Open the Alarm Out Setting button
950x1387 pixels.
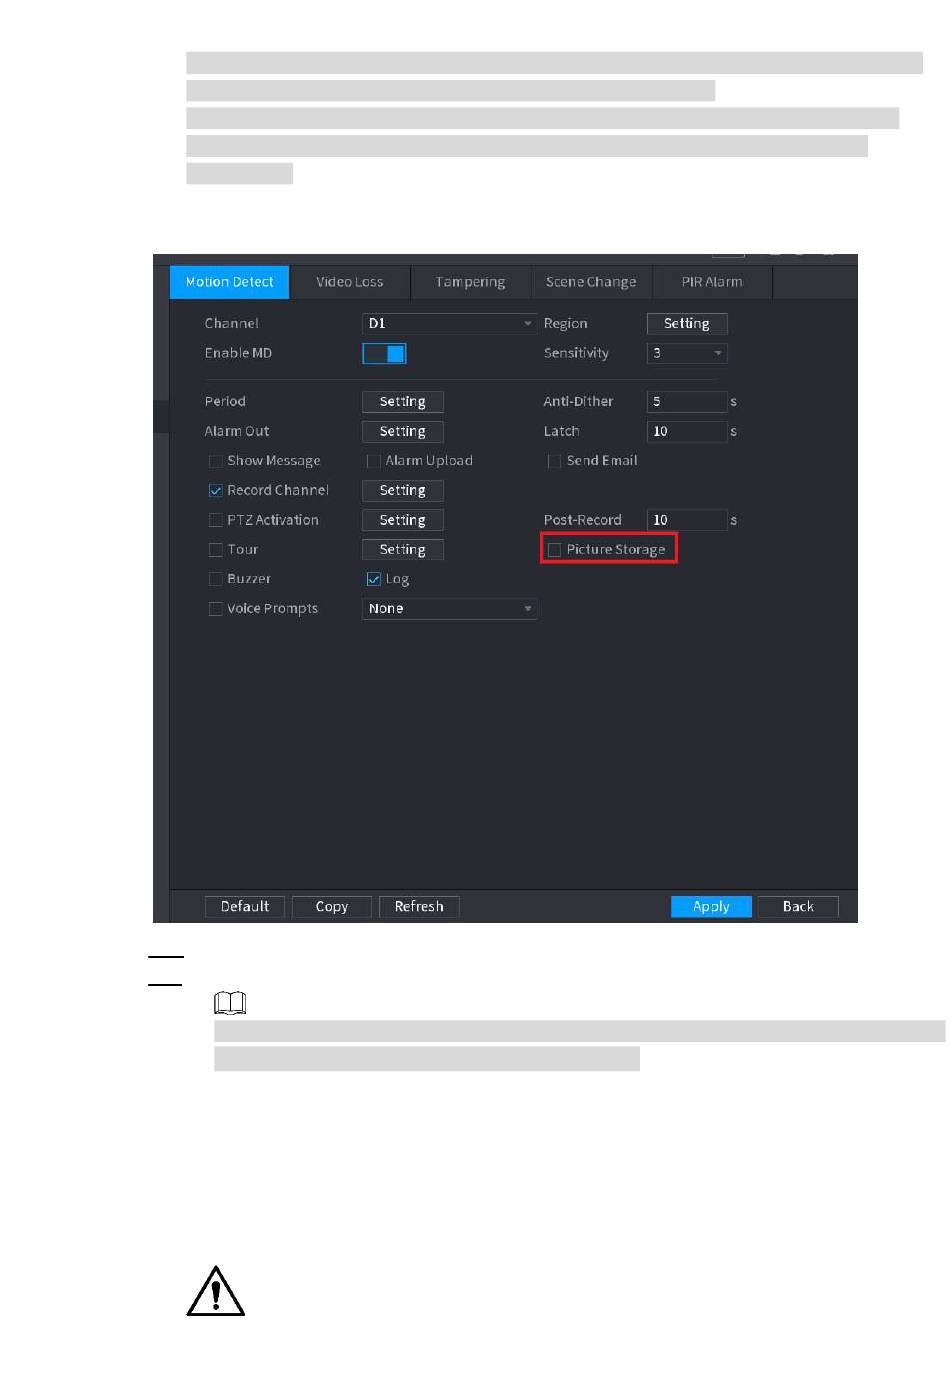click(x=403, y=431)
